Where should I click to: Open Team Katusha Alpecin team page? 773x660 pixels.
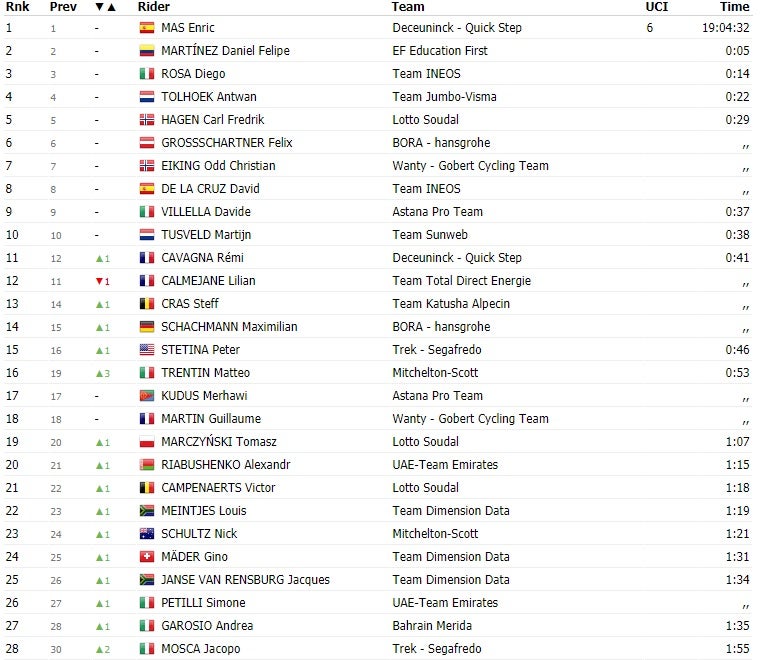[451, 304]
